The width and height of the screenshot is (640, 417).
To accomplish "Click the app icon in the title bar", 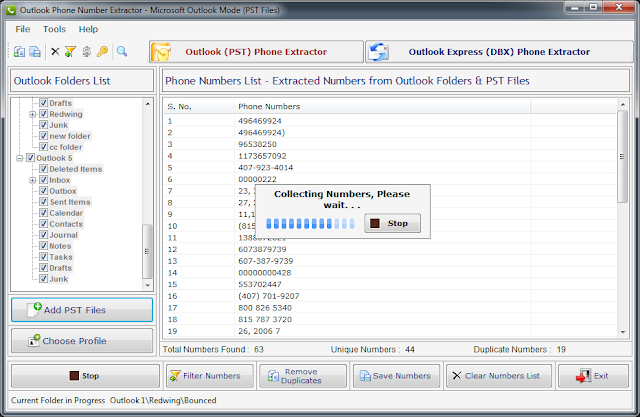I will pyautogui.click(x=11, y=10).
